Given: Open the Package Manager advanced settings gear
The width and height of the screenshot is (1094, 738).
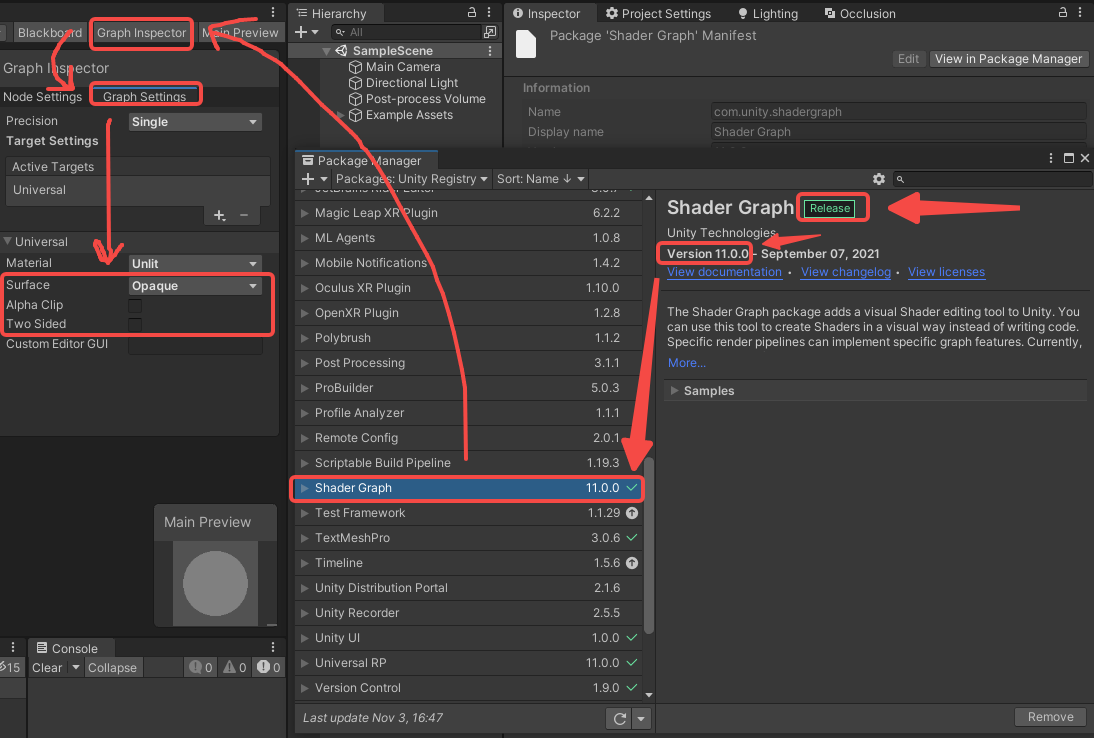Looking at the screenshot, I should click(x=878, y=178).
